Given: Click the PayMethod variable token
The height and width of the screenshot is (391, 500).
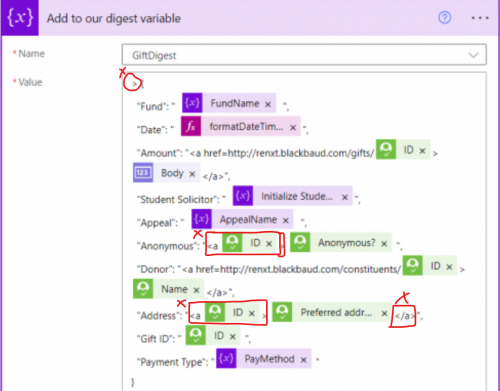Looking at the screenshot, I should (x=263, y=359).
